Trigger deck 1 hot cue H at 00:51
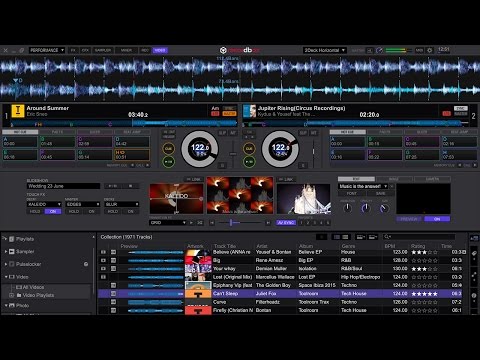 pyautogui.click(x=132, y=155)
